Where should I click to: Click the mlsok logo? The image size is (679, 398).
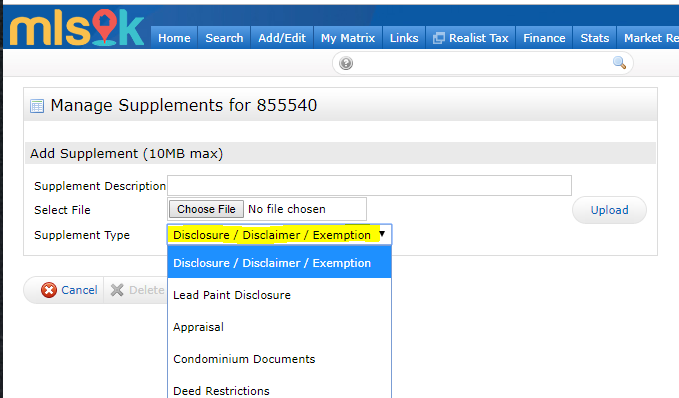pyautogui.click(x=77, y=28)
